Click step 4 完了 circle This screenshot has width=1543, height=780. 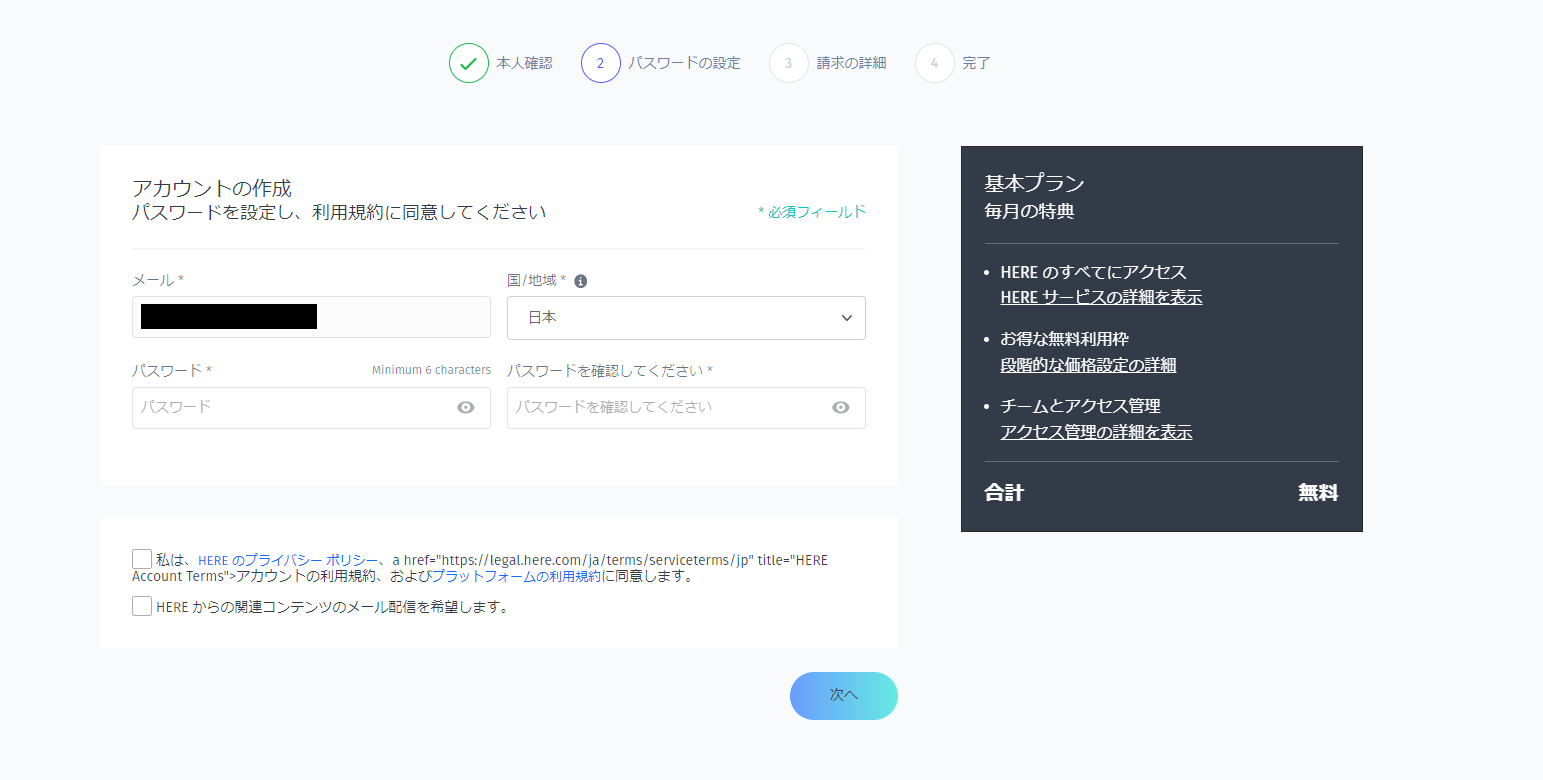pyautogui.click(x=934, y=62)
